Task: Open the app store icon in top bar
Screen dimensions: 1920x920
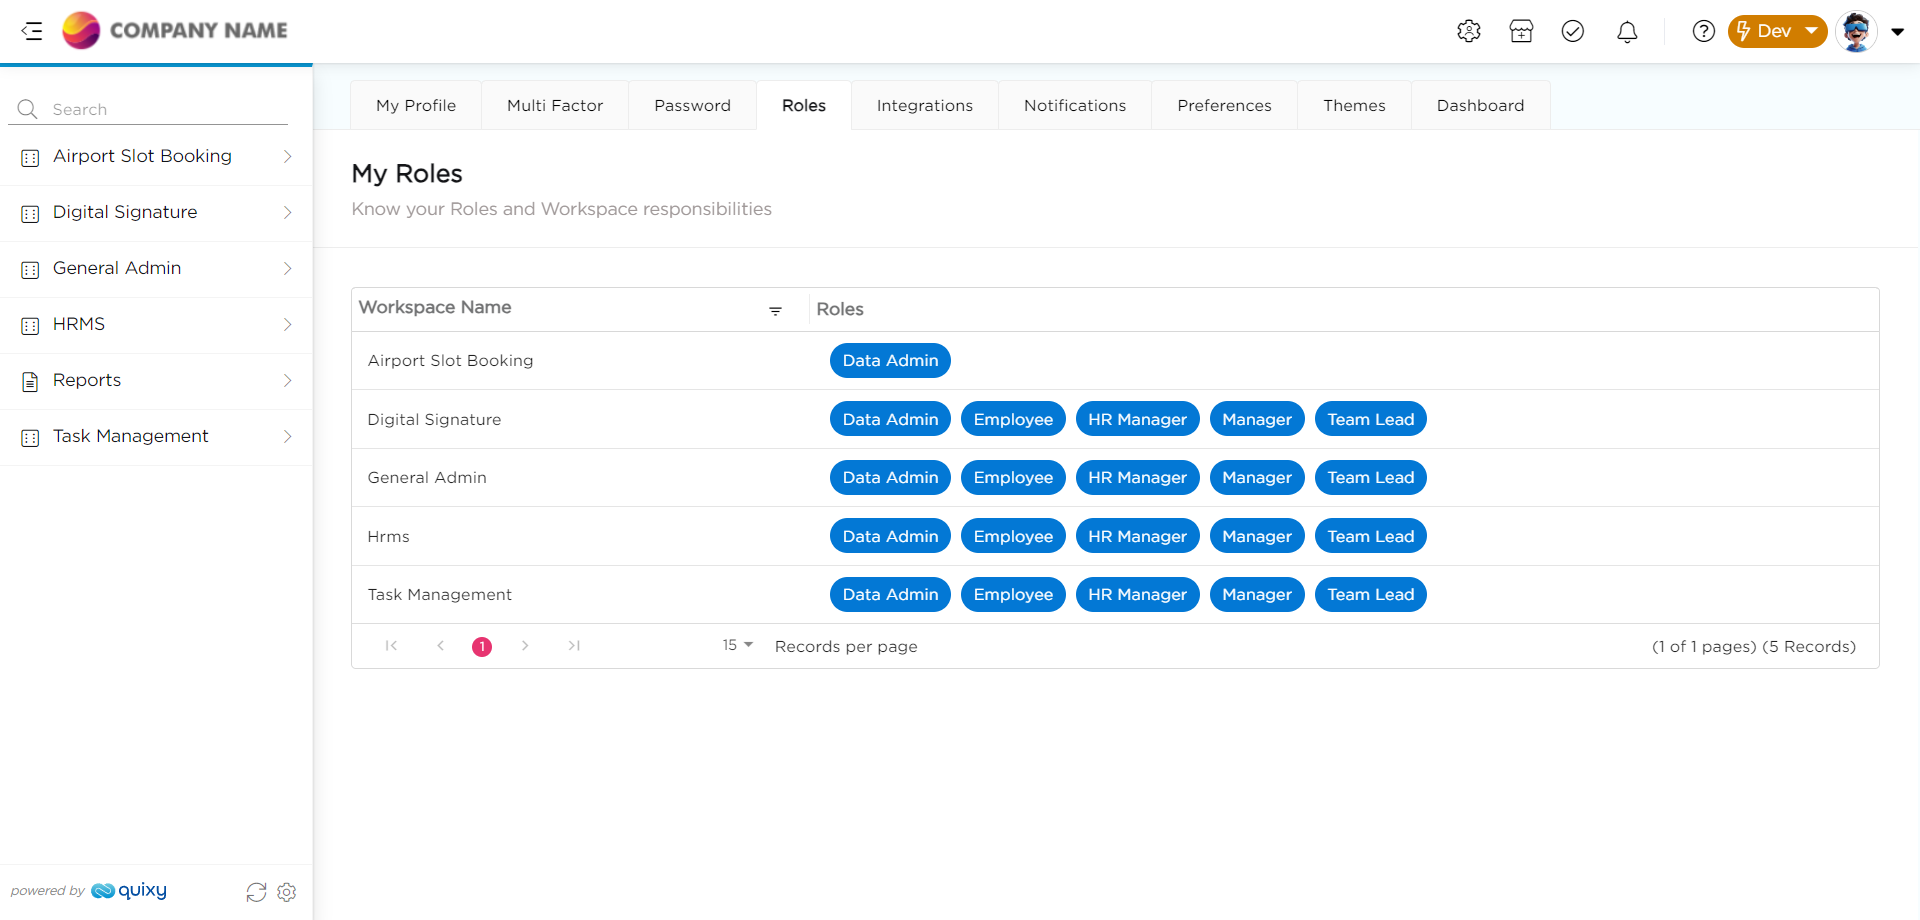Action: click(x=1521, y=31)
